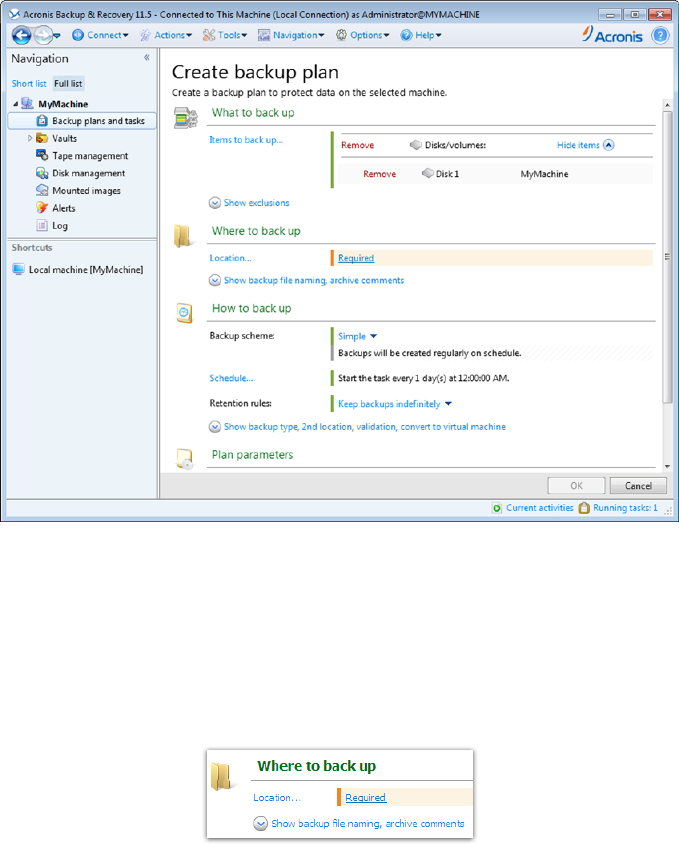Open the Log icon in the navigation tree
The height and width of the screenshot is (849, 679).
[42, 225]
